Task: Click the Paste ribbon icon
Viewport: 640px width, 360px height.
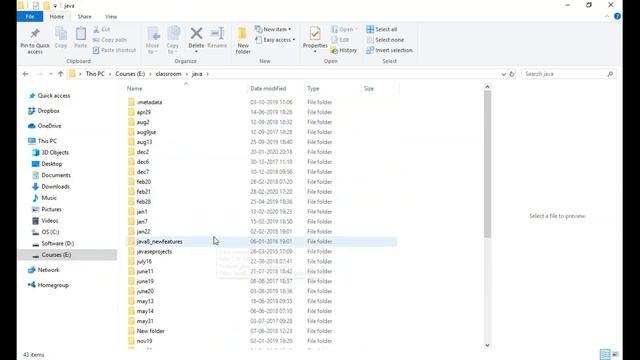Action: (81, 38)
